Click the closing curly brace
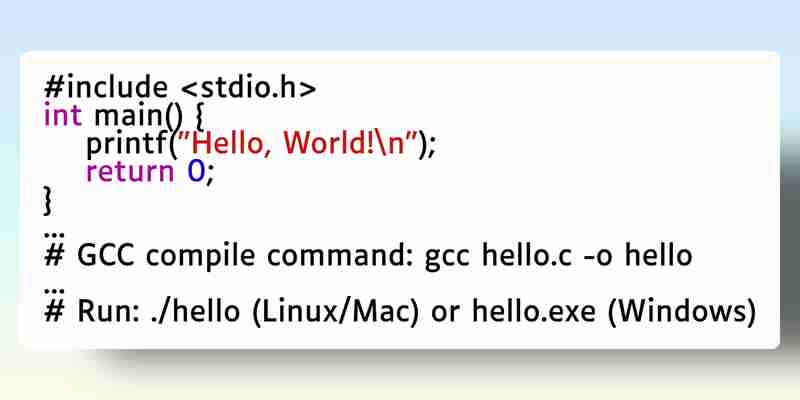 48,201
